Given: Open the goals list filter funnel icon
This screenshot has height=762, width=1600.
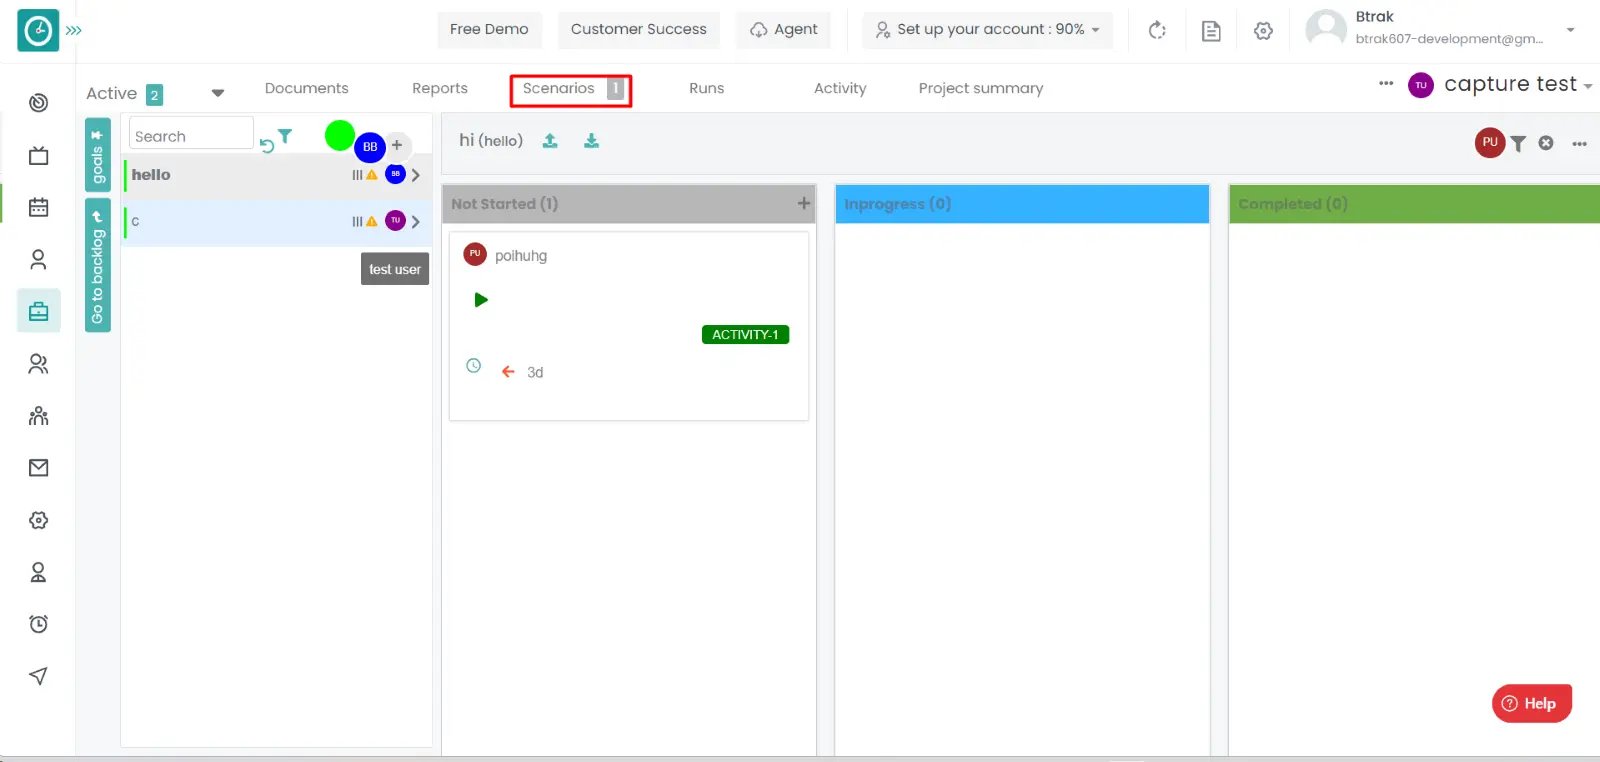Looking at the screenshot, I should (285, 136).
